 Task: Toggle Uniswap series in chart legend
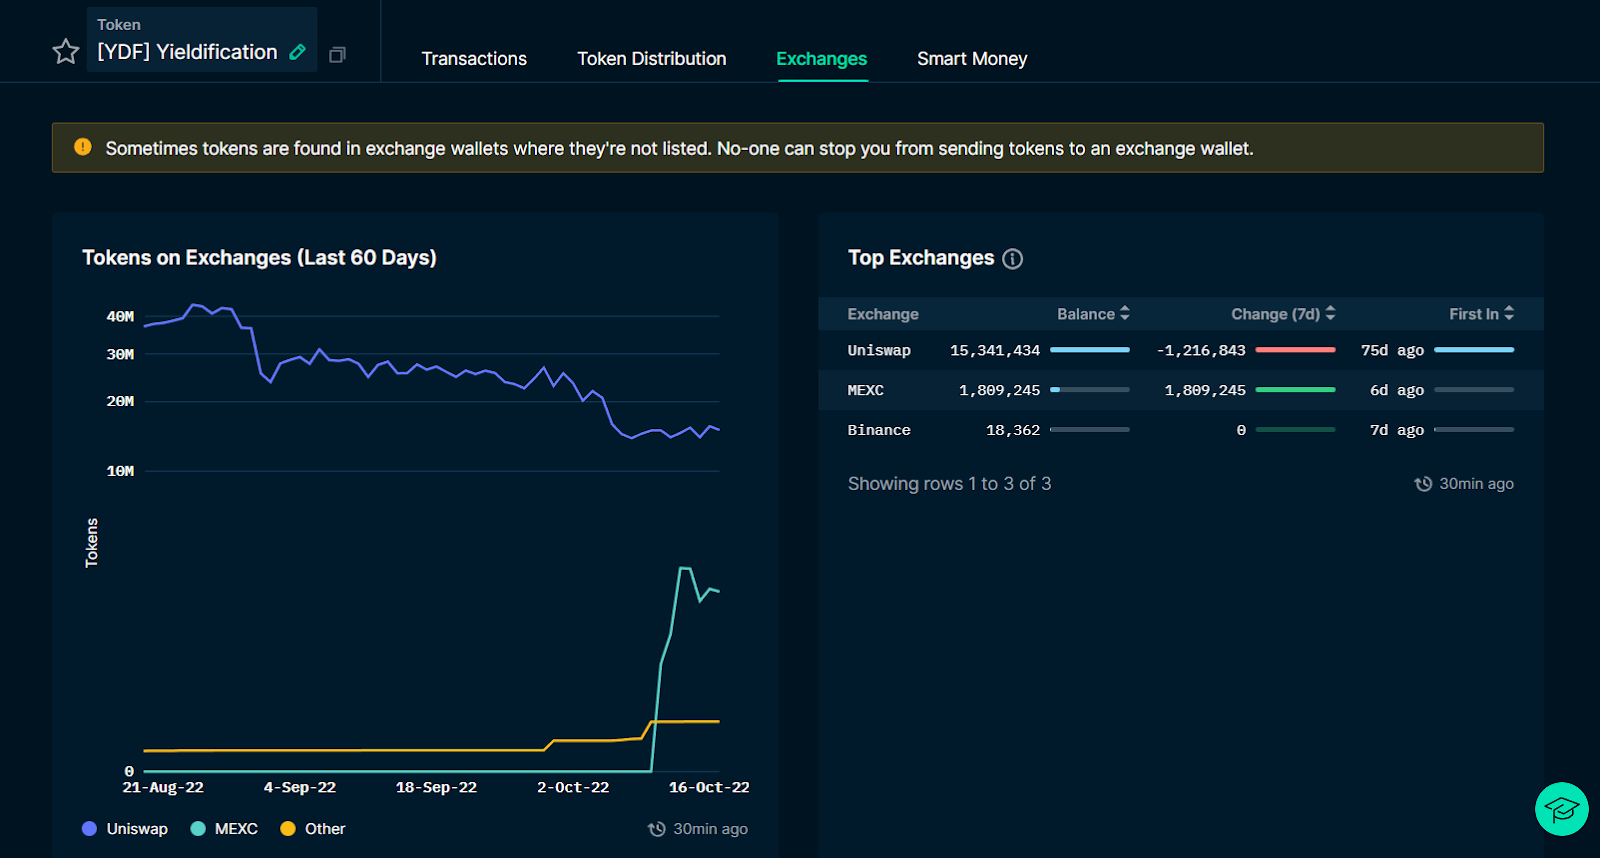pyautogui.click(x=125, y=829)
